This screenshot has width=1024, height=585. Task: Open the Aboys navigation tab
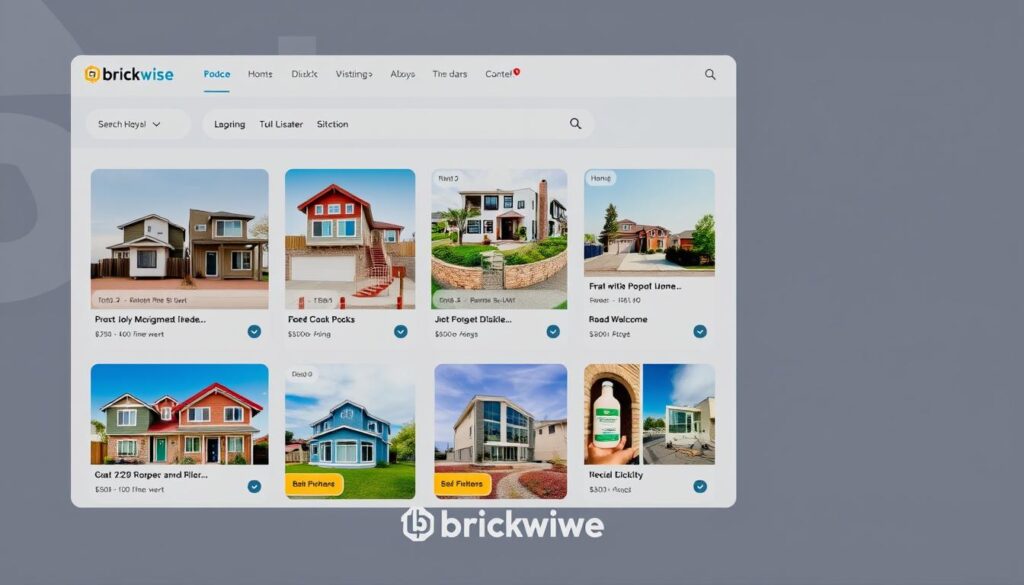coord(403,74)
